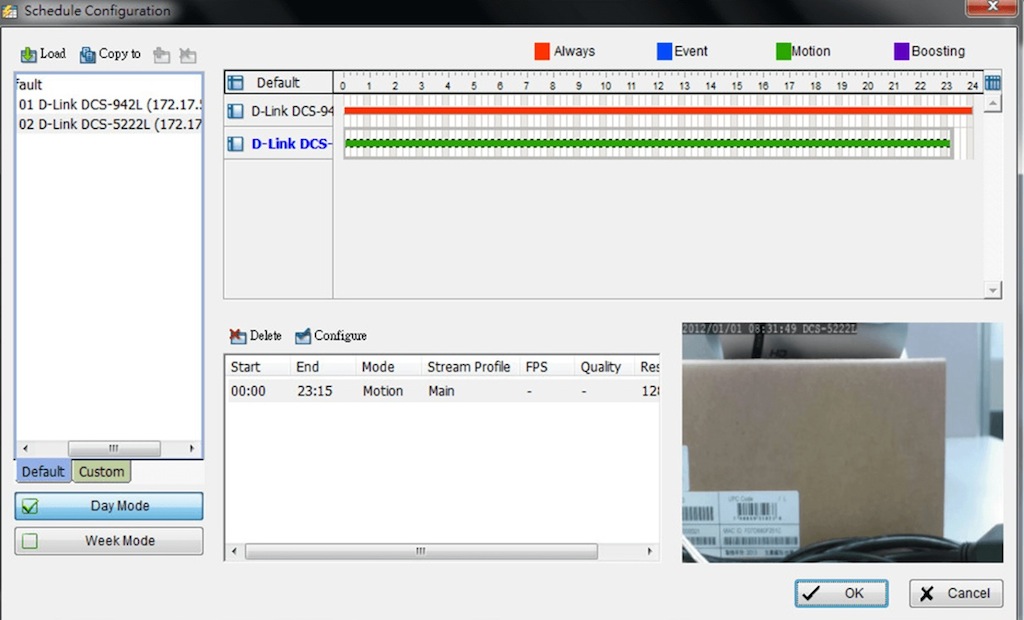Click the Copy to icon
This screenshot has height=620, width=1024.
pyautogui.click(x=88, y=54)
